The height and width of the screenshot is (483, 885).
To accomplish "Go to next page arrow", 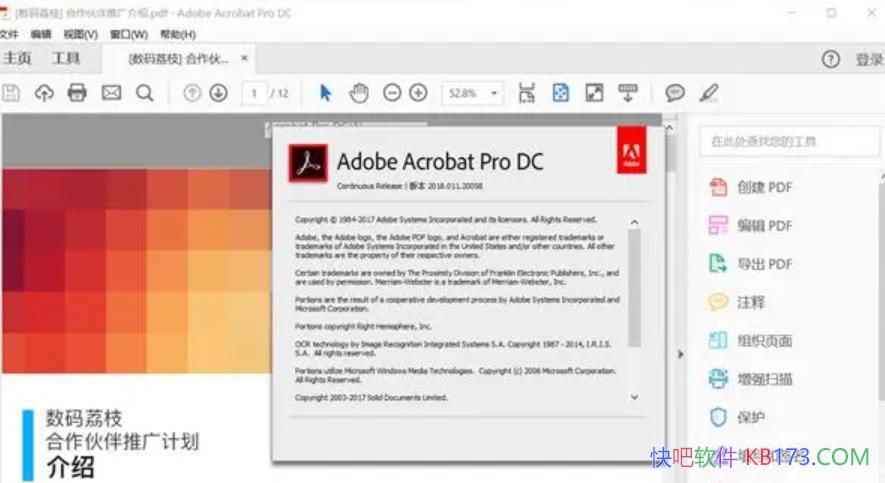I will point(218,93).
